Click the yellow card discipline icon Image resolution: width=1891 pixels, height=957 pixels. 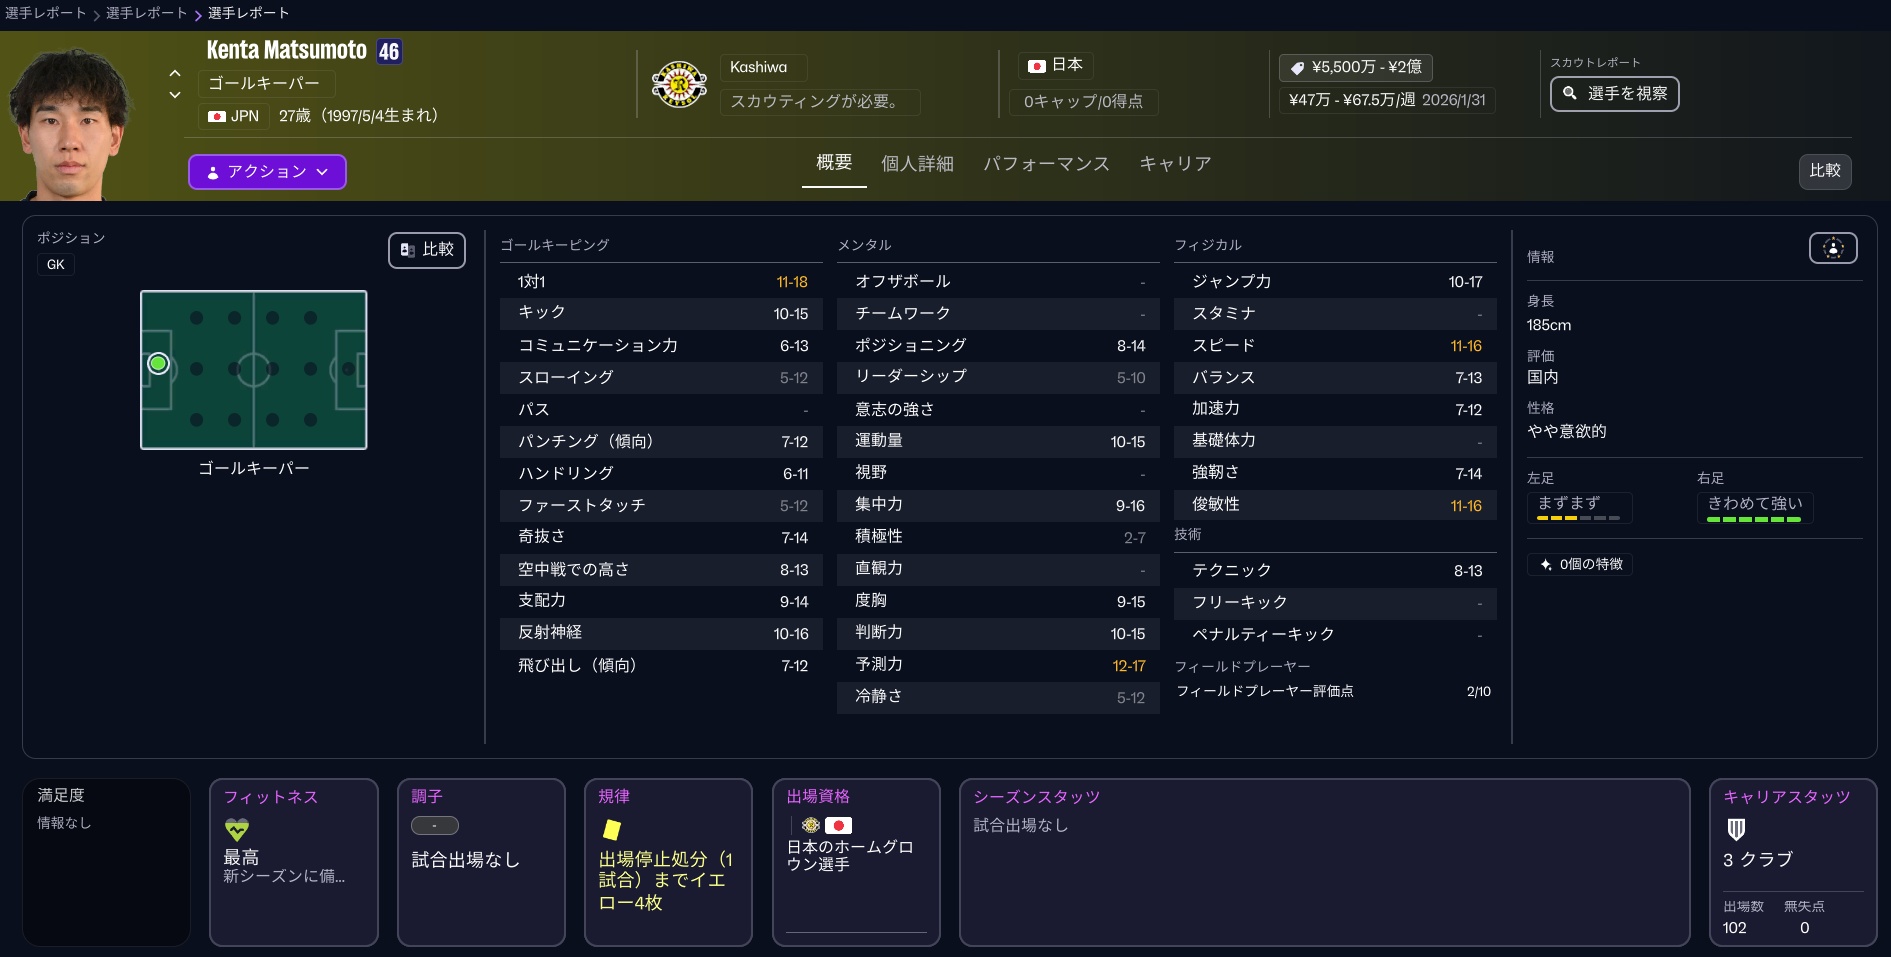(611, 829)
